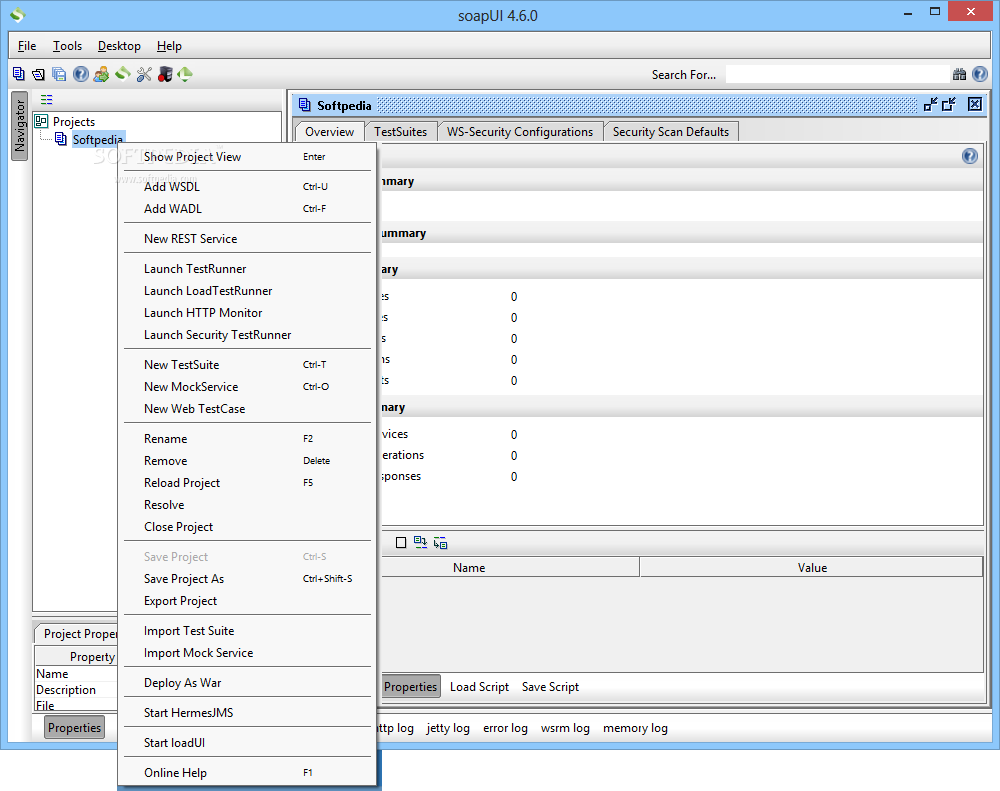Click the green soapUI Pro diamond icon

(122, 75)
